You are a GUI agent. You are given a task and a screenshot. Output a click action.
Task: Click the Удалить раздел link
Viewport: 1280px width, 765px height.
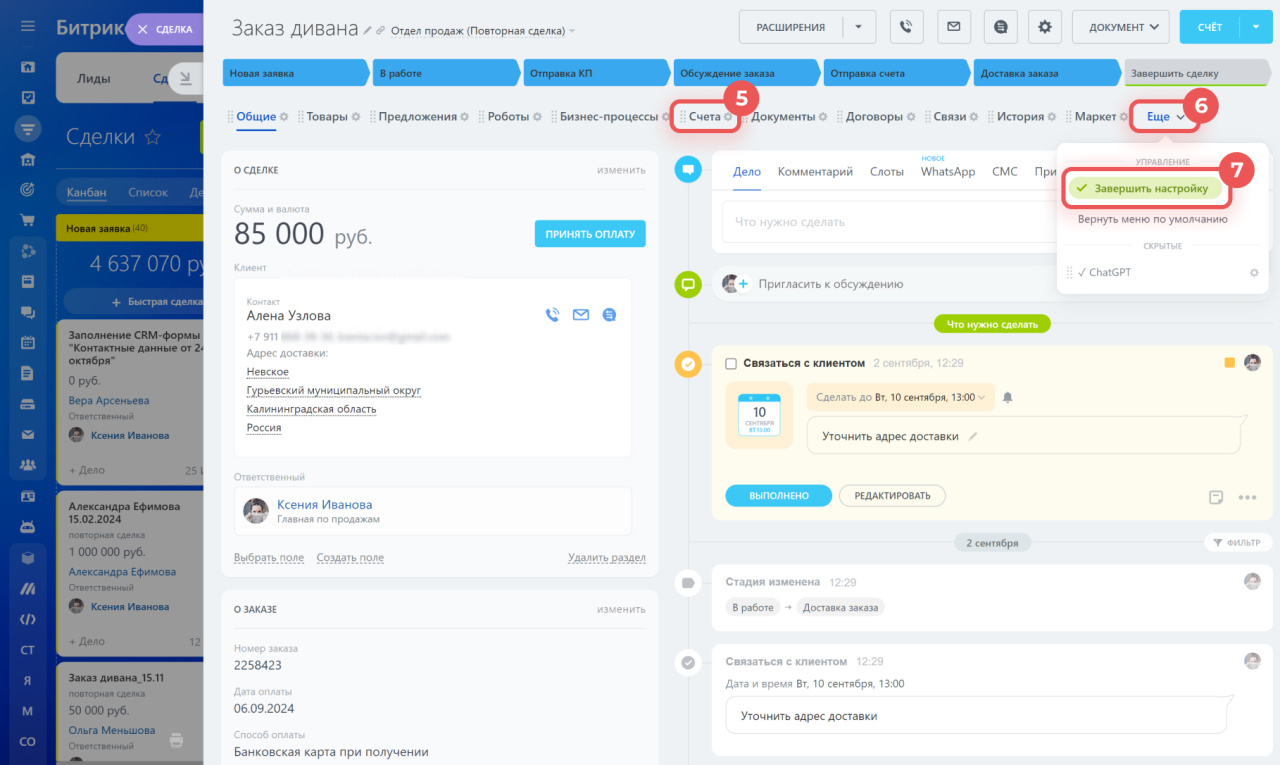click(x=607, y=558)
